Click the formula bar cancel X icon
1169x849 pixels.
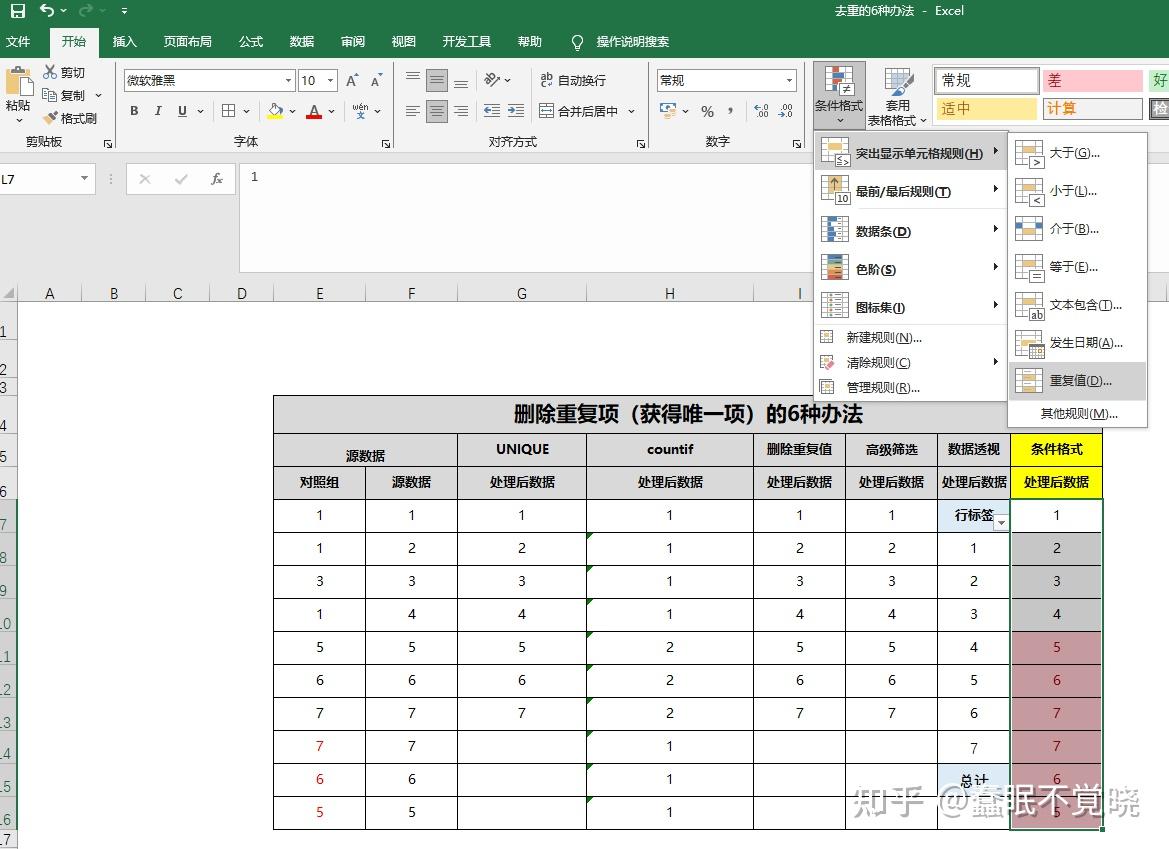point(145,179)
